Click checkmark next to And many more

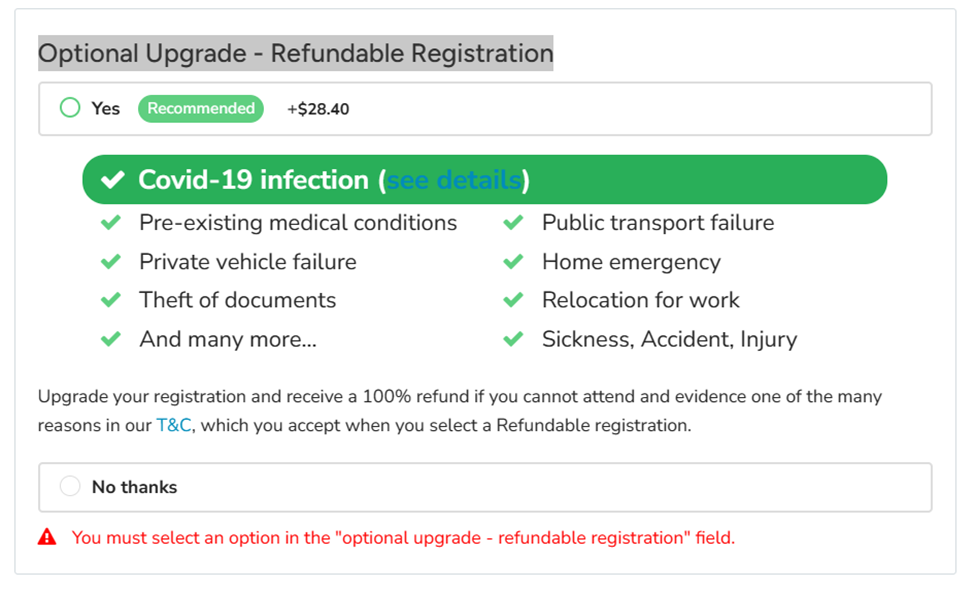111,339
